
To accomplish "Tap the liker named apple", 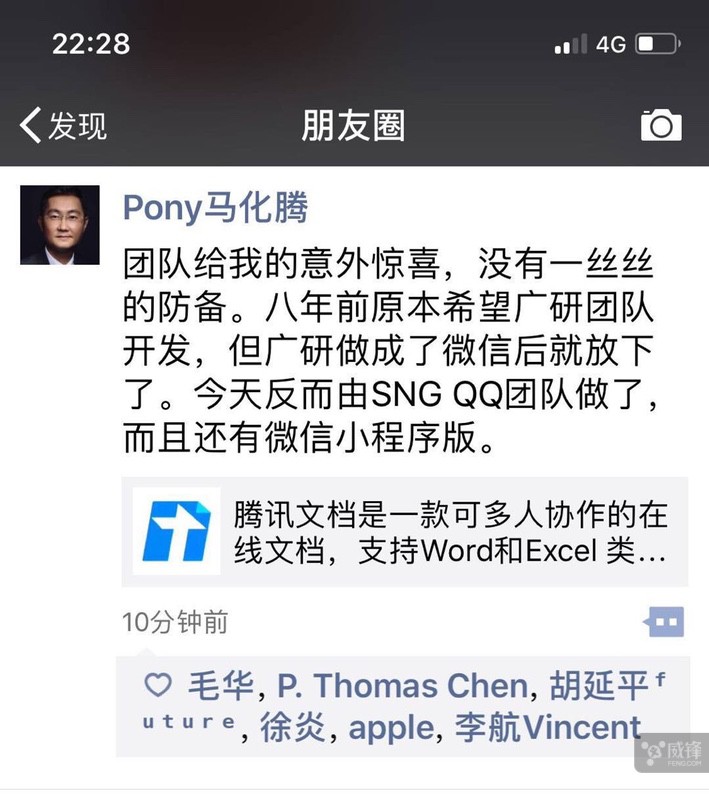I will pos(391,729).
